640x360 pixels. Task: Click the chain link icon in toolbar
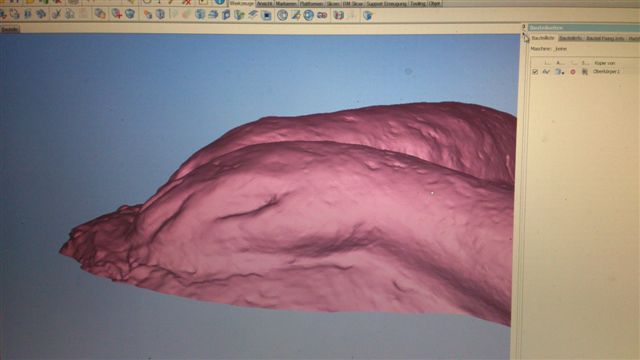coord(322,16)
